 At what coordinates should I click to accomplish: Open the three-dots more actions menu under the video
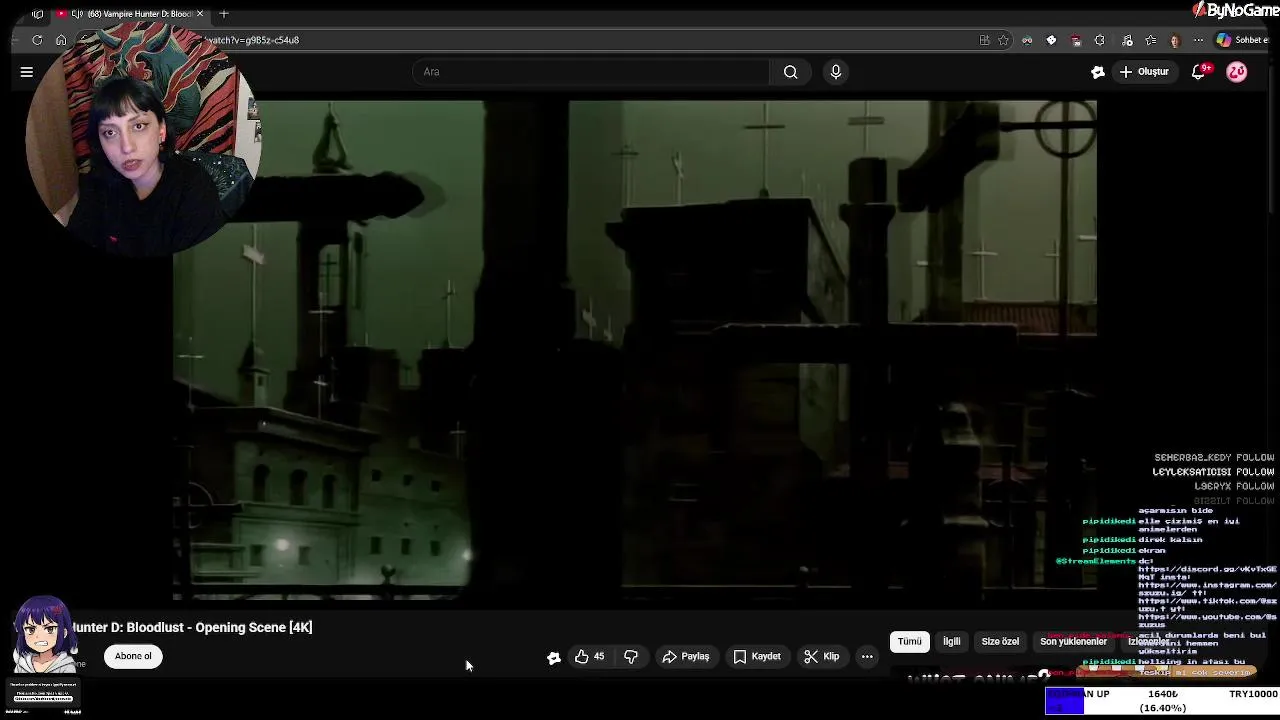tap(867, 657)
